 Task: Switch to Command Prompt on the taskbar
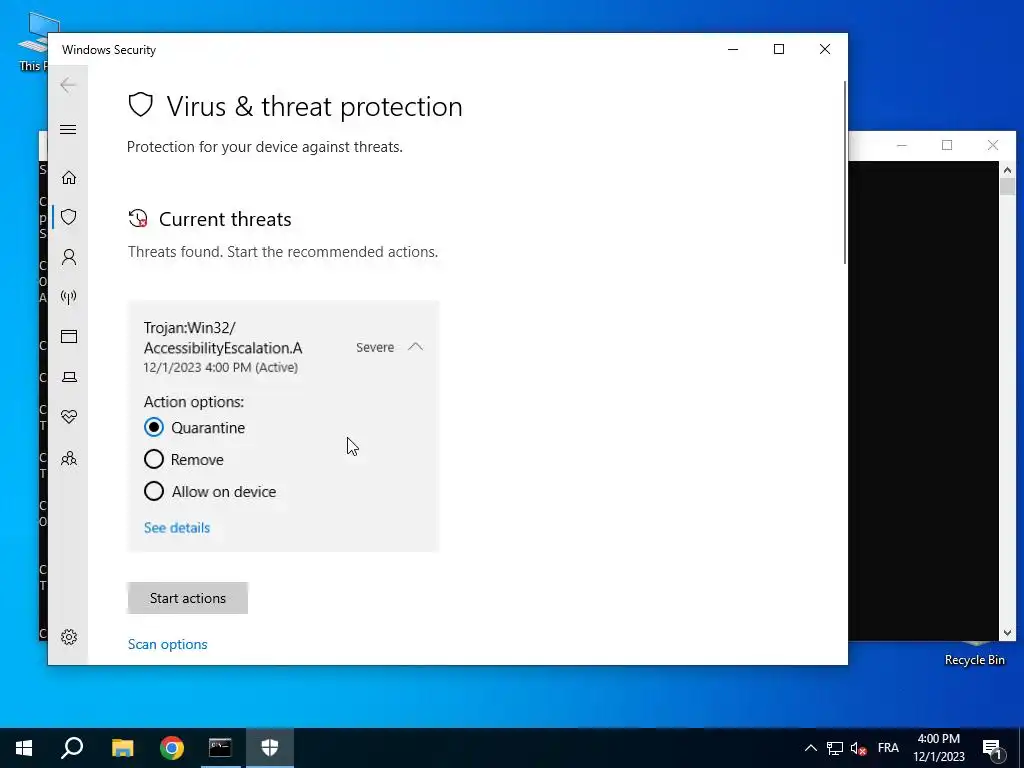tap(220, 748)
